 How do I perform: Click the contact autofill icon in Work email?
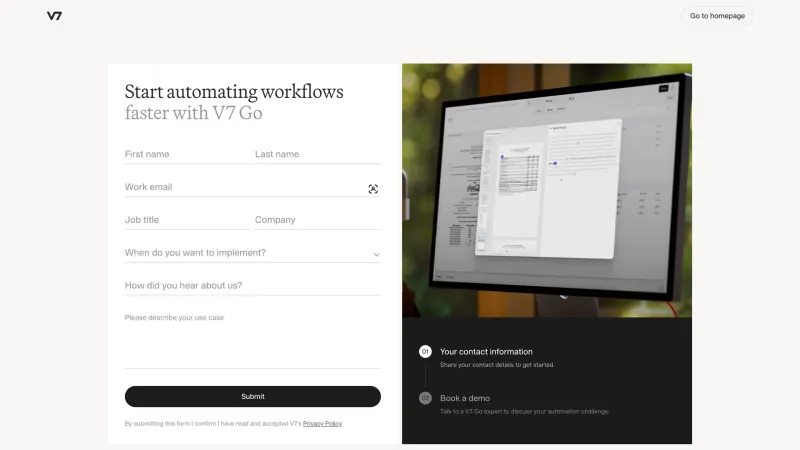[x=373, y=189]
